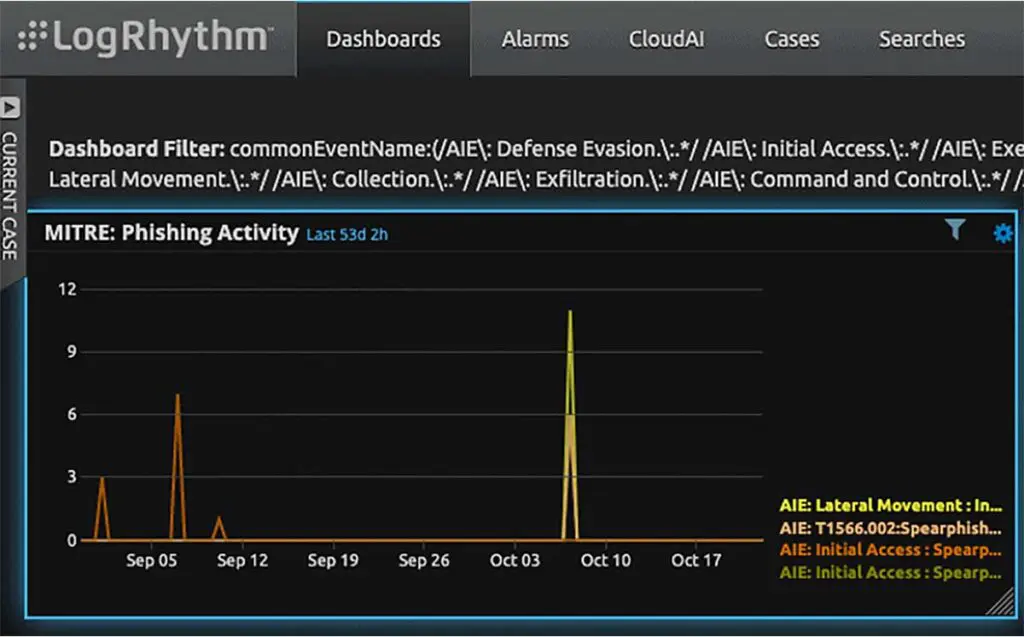The image size is (1024, 637).
Task: Click the Sep 05 orange spike peak
Action: [x=177, y=396]
